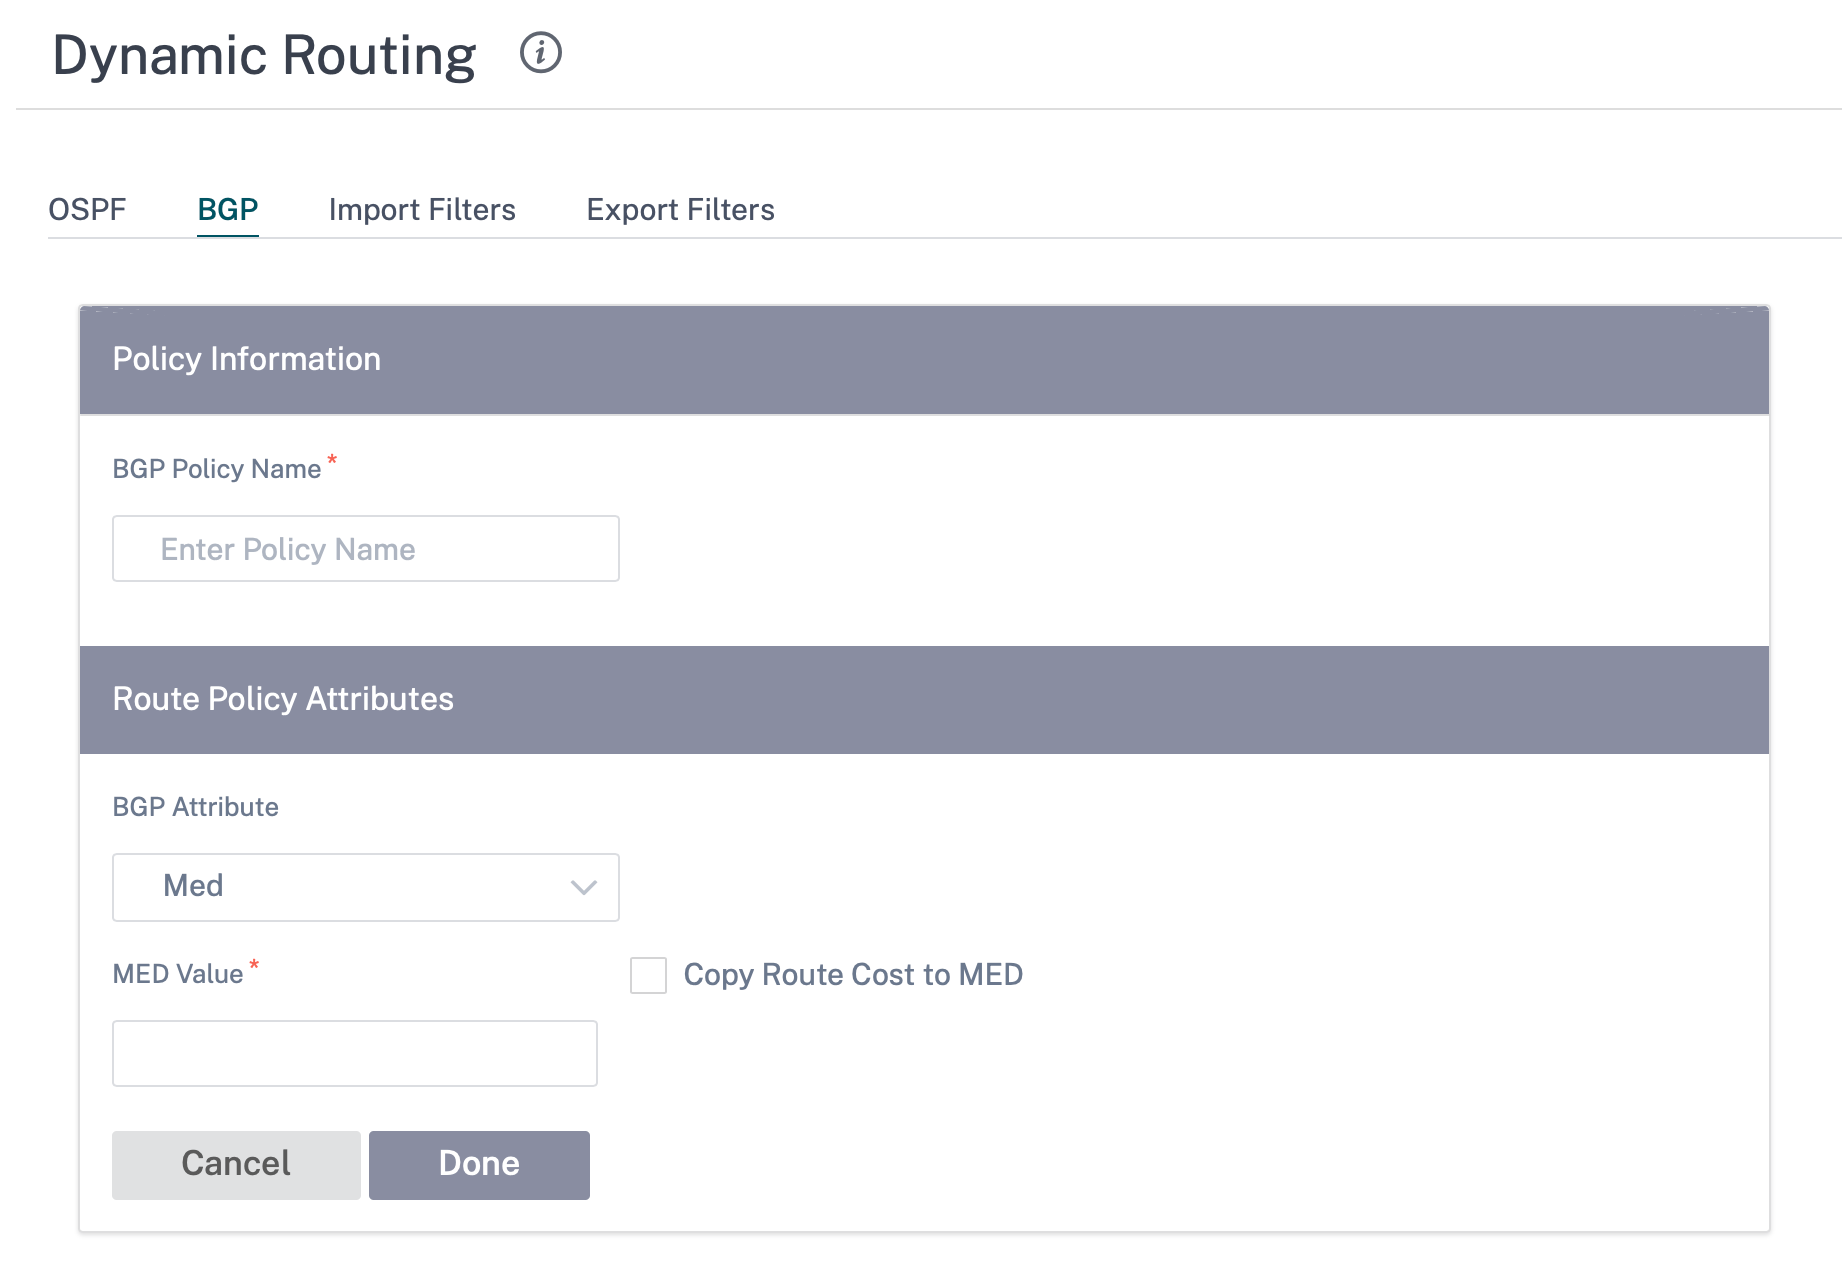Focus the MED Value input field

[x=355, y=1053]
